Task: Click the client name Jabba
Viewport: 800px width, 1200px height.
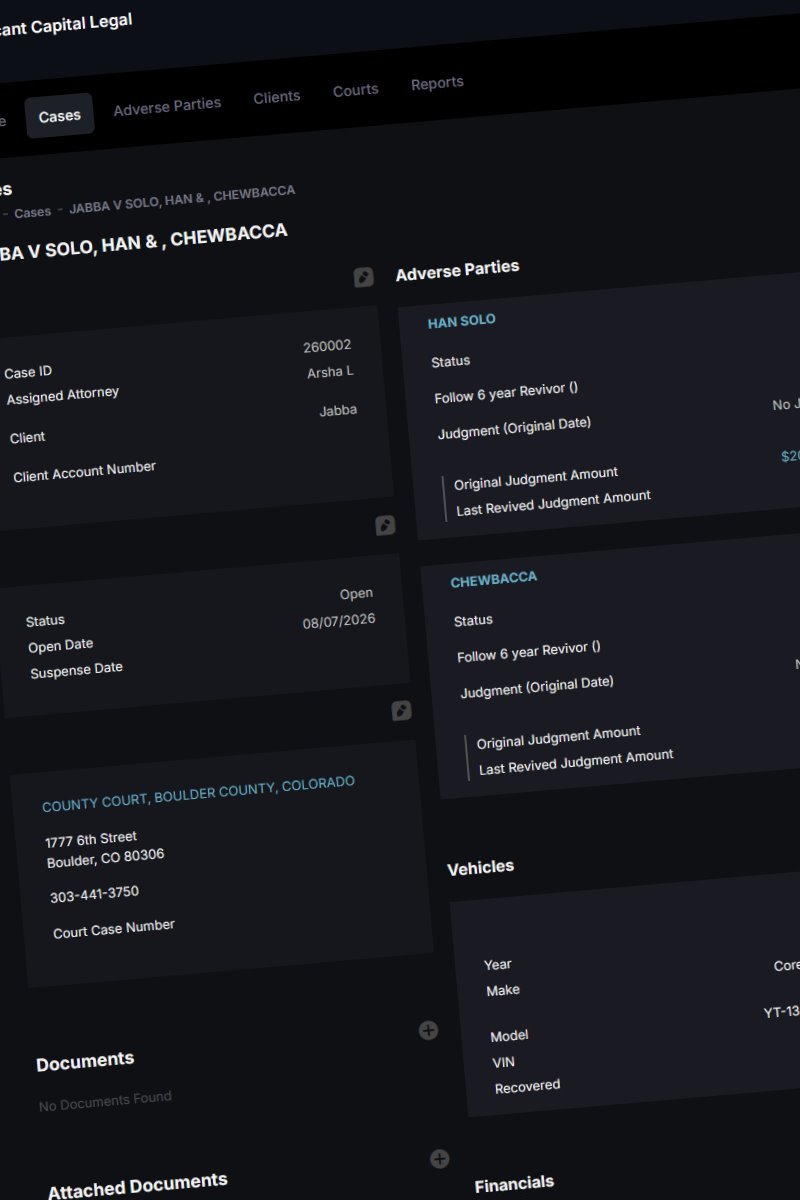Action: click(338, 410)
